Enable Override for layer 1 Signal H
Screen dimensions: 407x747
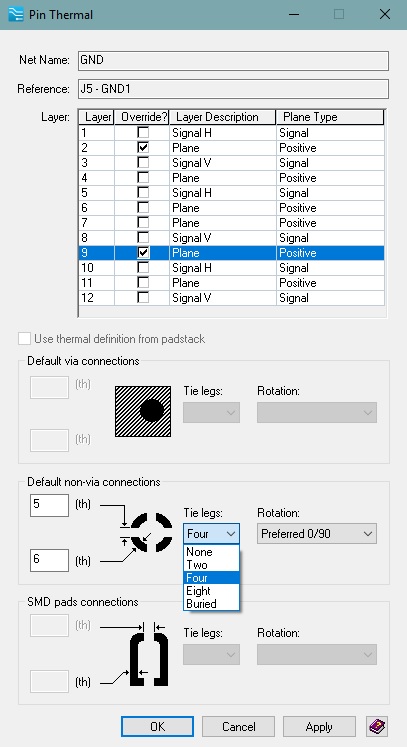(142, 132)
